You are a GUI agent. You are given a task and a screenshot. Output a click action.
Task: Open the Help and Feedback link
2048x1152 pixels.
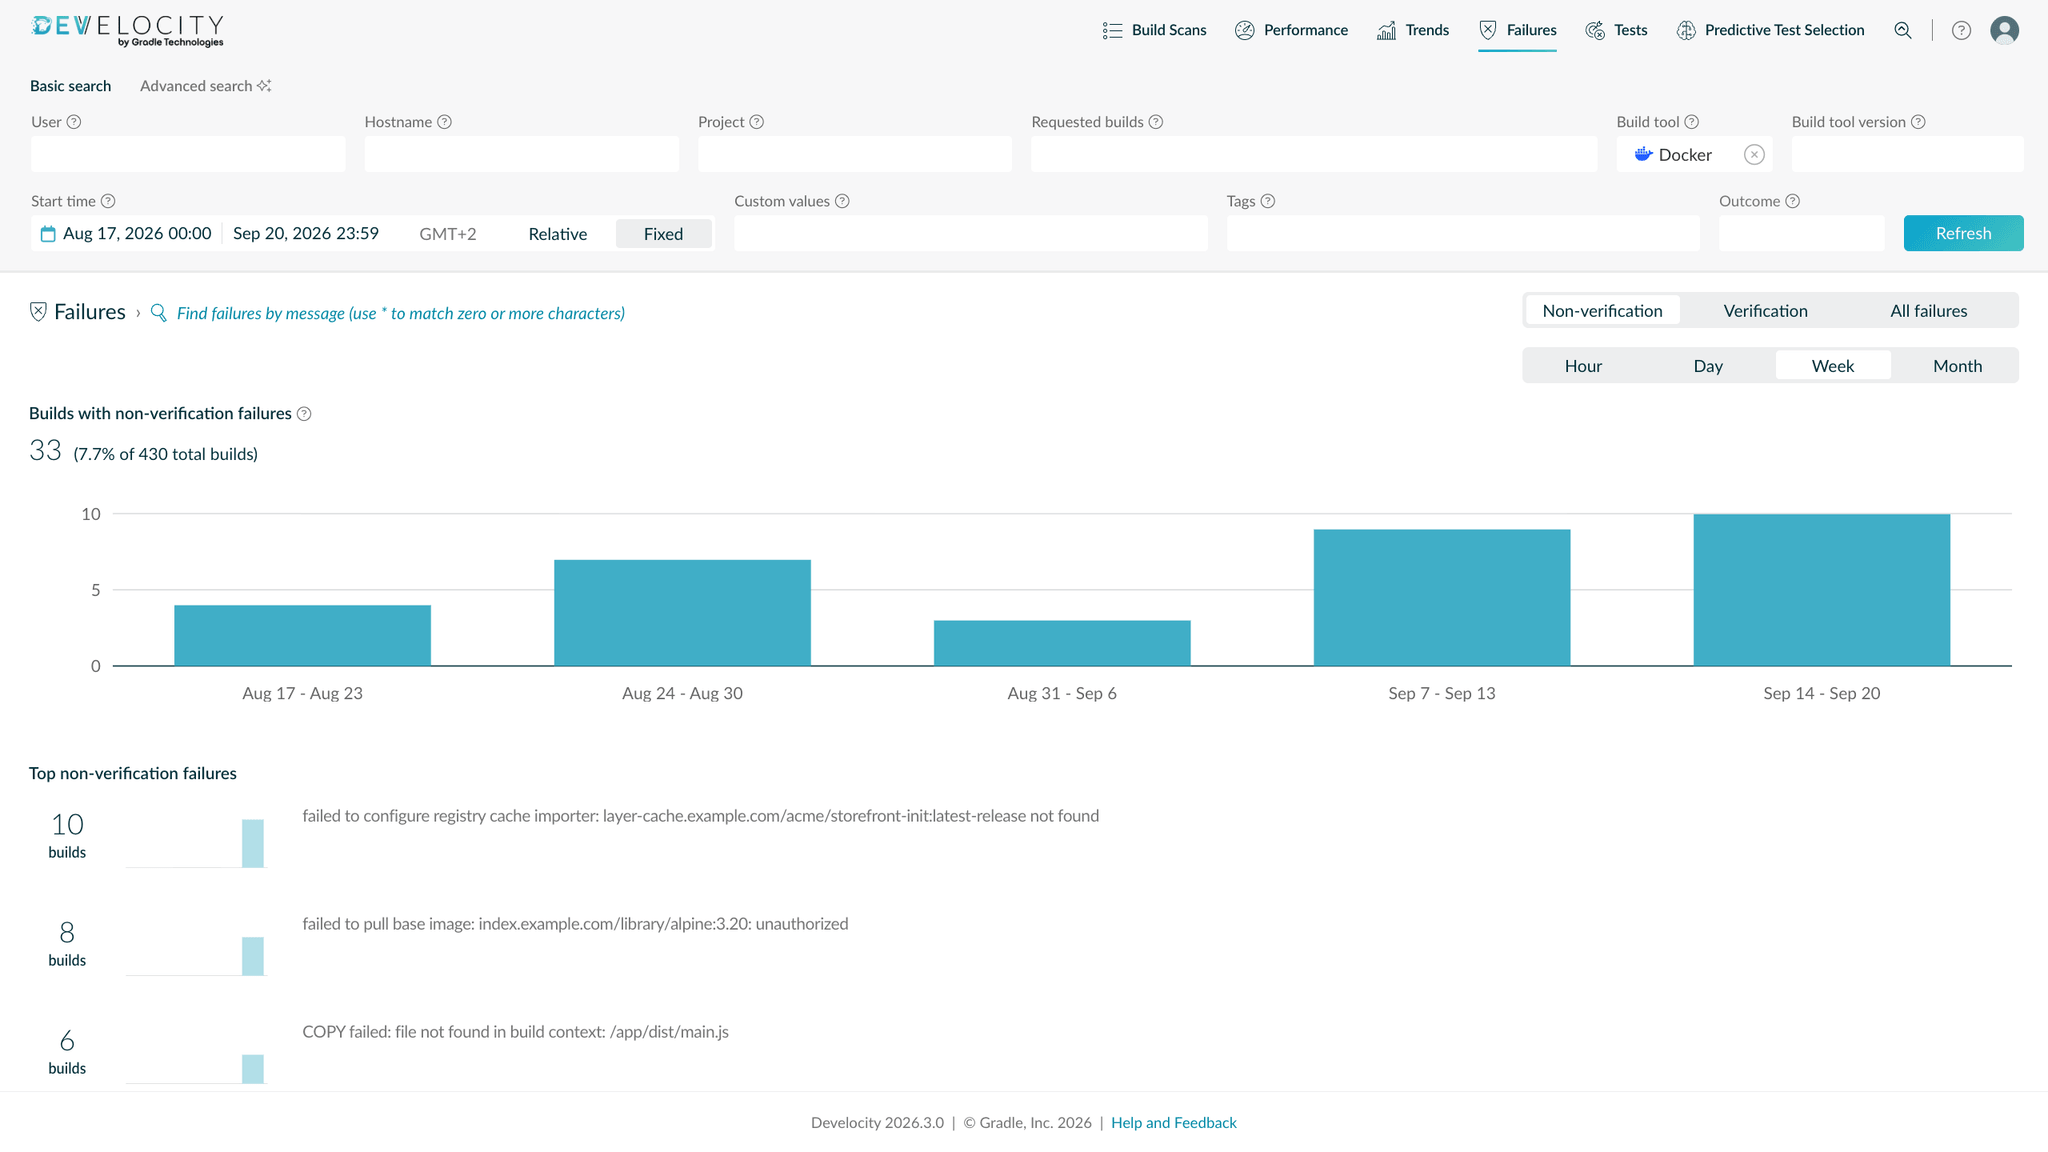coord(1174,1123)
